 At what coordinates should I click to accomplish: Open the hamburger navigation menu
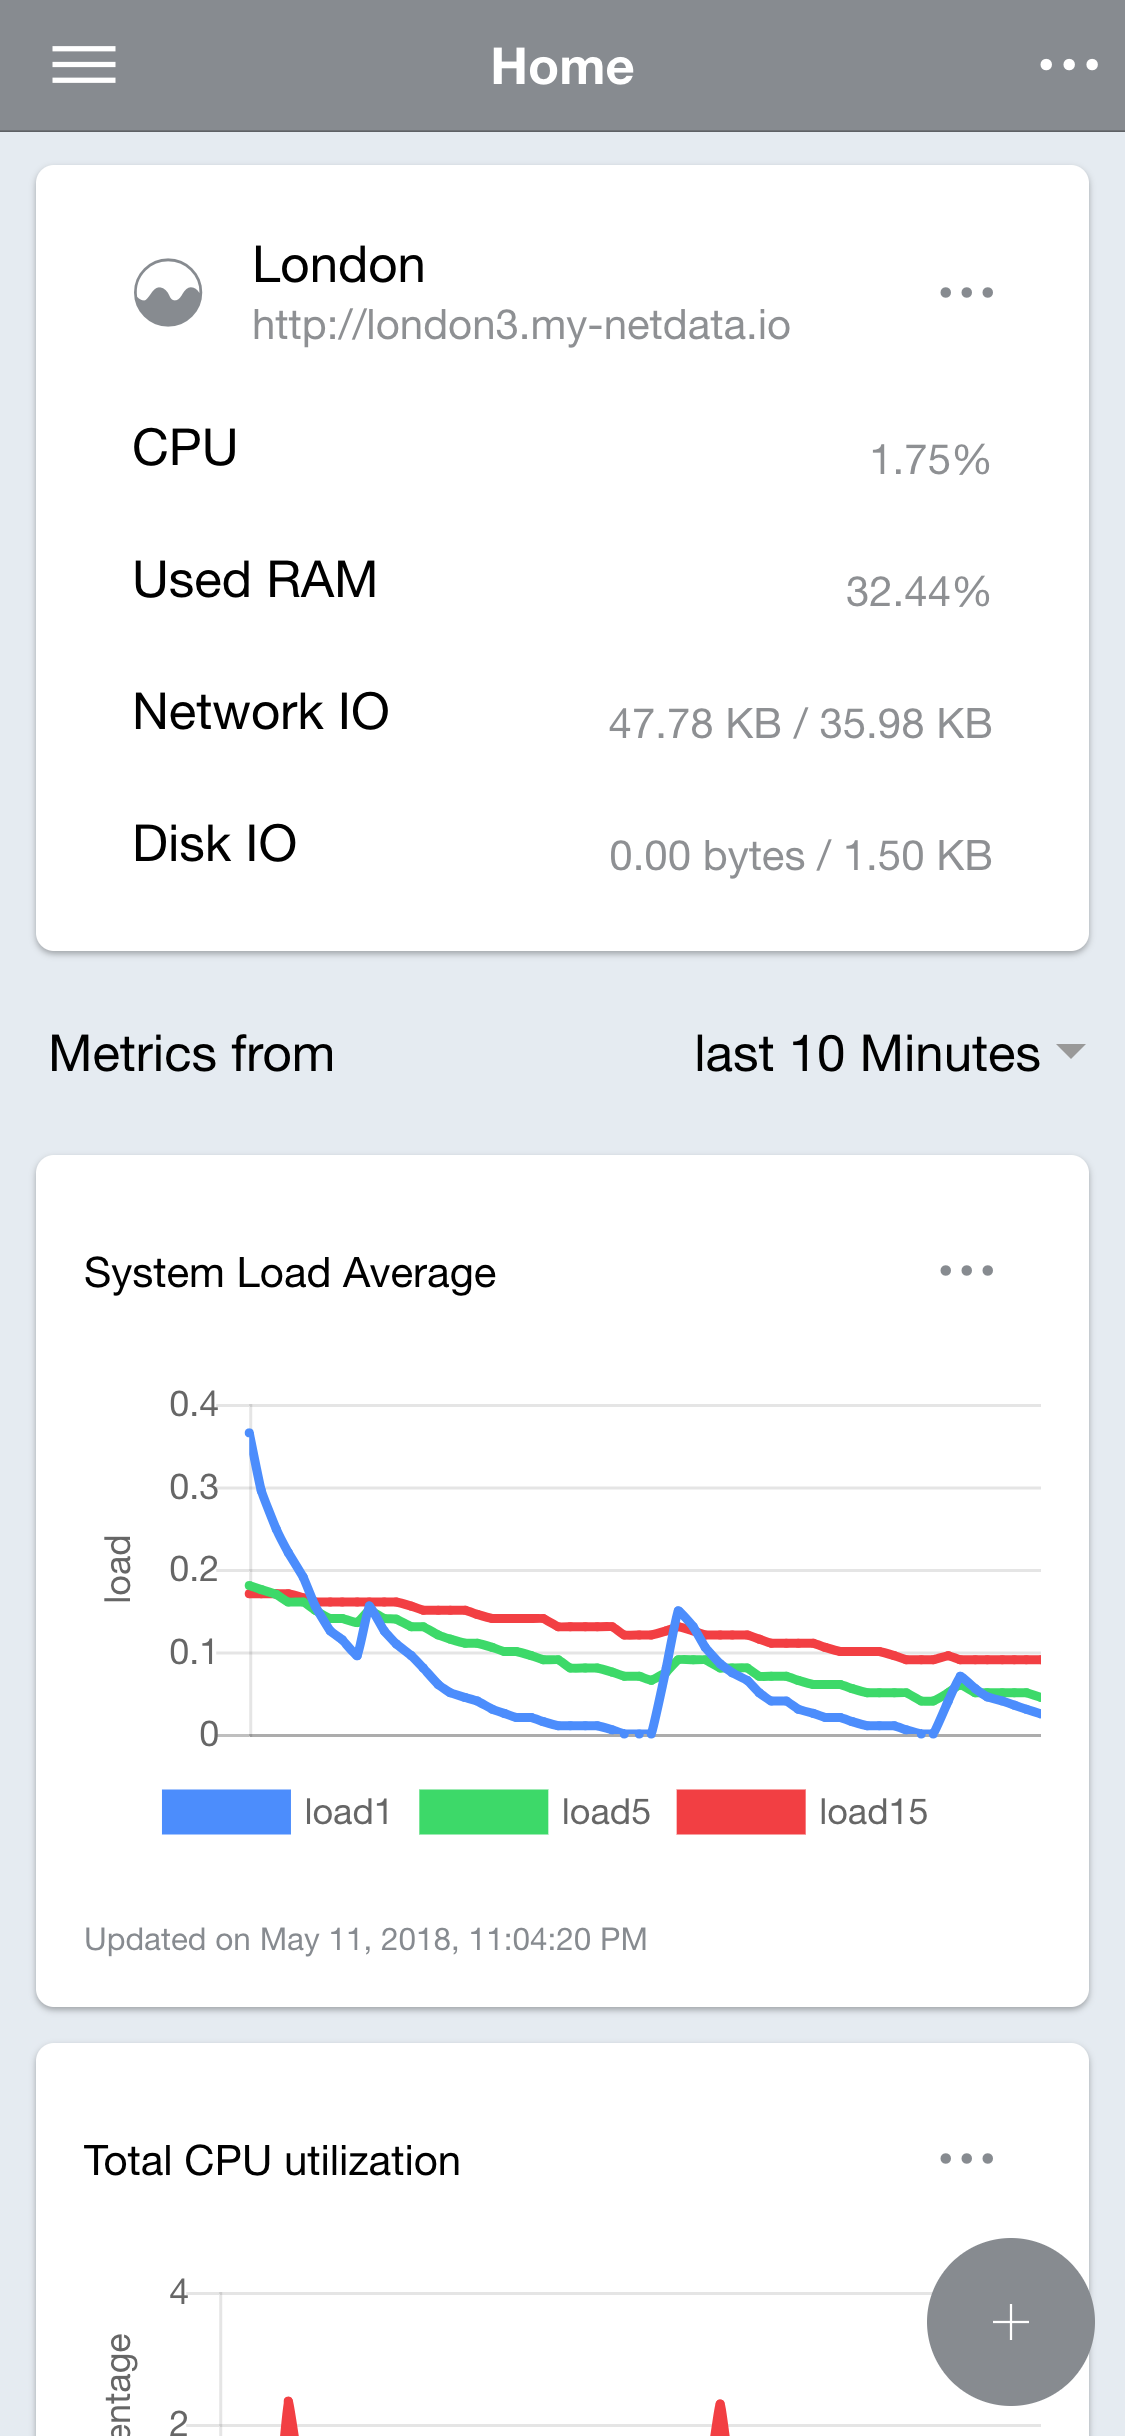pyautogui.click(x=84, y=65)
